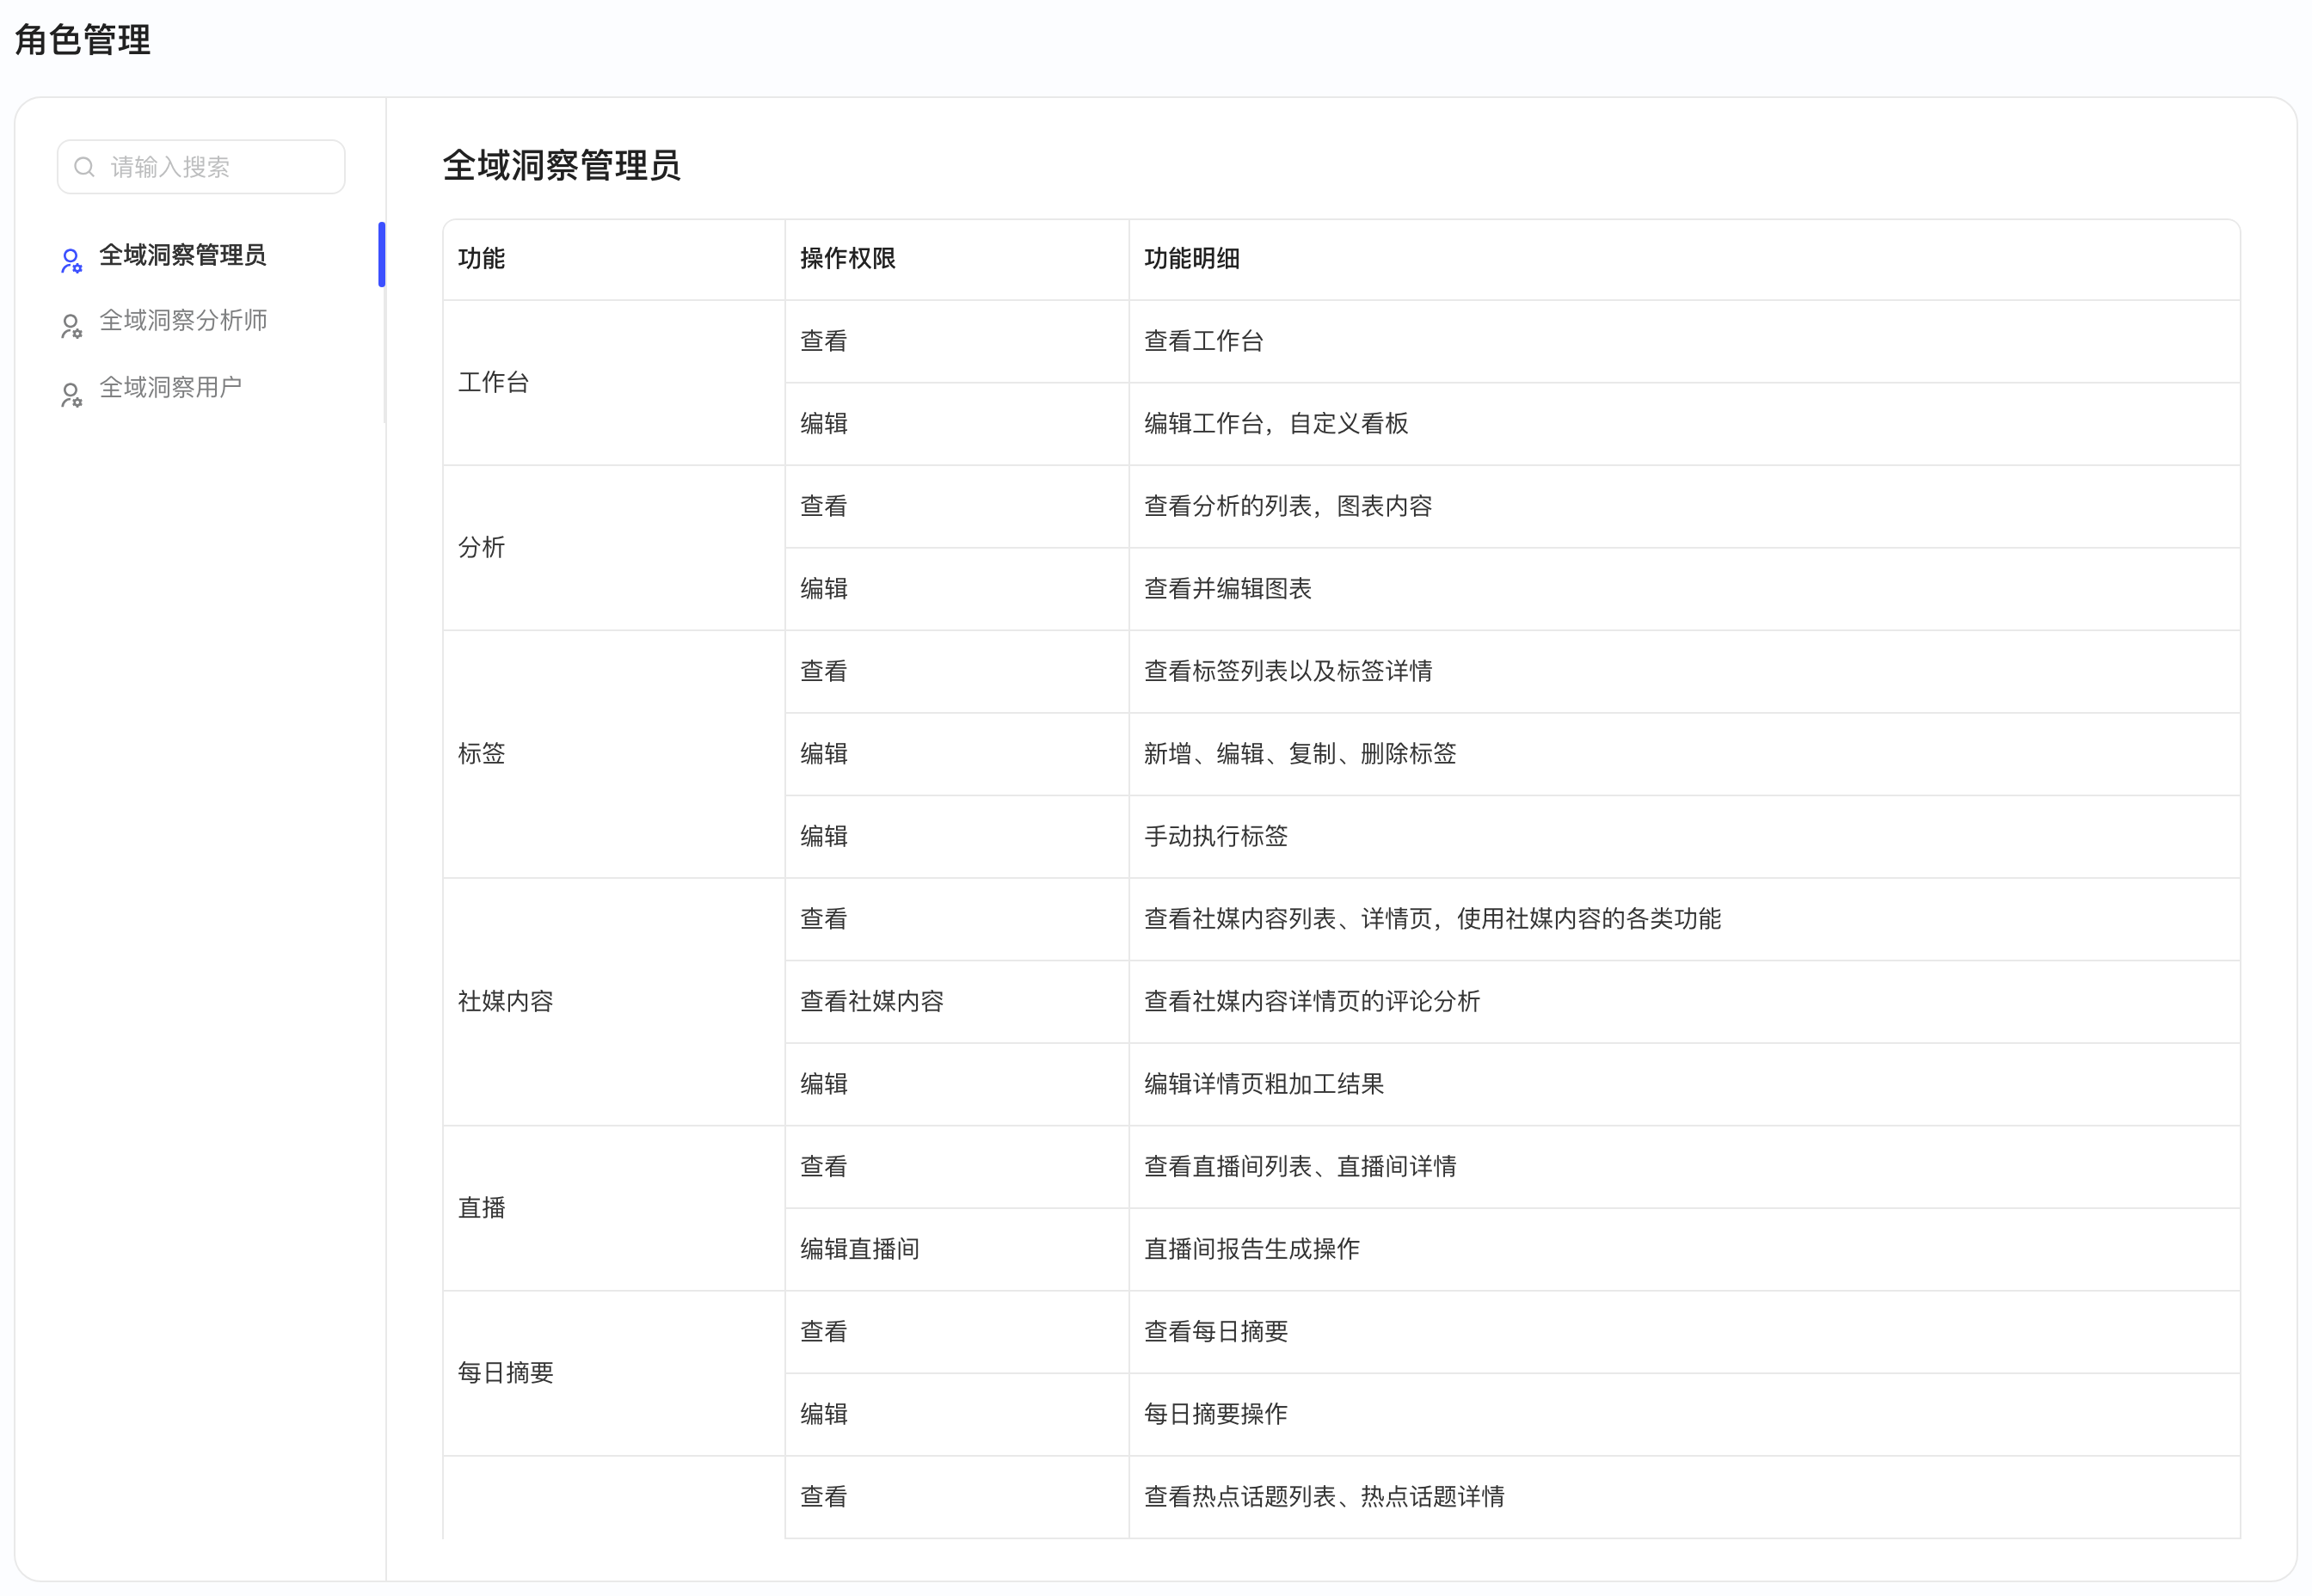This screenshot has height=1596, width=2312.
Task: Click 查看社媒内容详情页的评论分析 detail
Action: 1312,1002
